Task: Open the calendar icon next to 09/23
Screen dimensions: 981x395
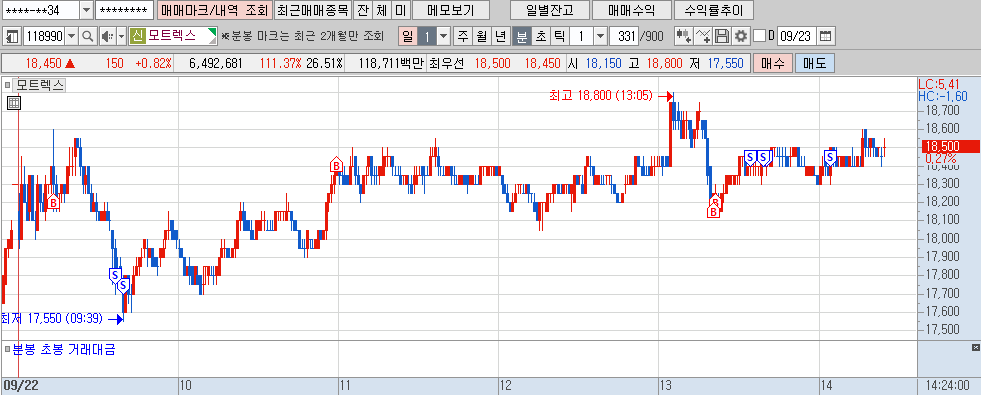Action: (x=826, y=36)
